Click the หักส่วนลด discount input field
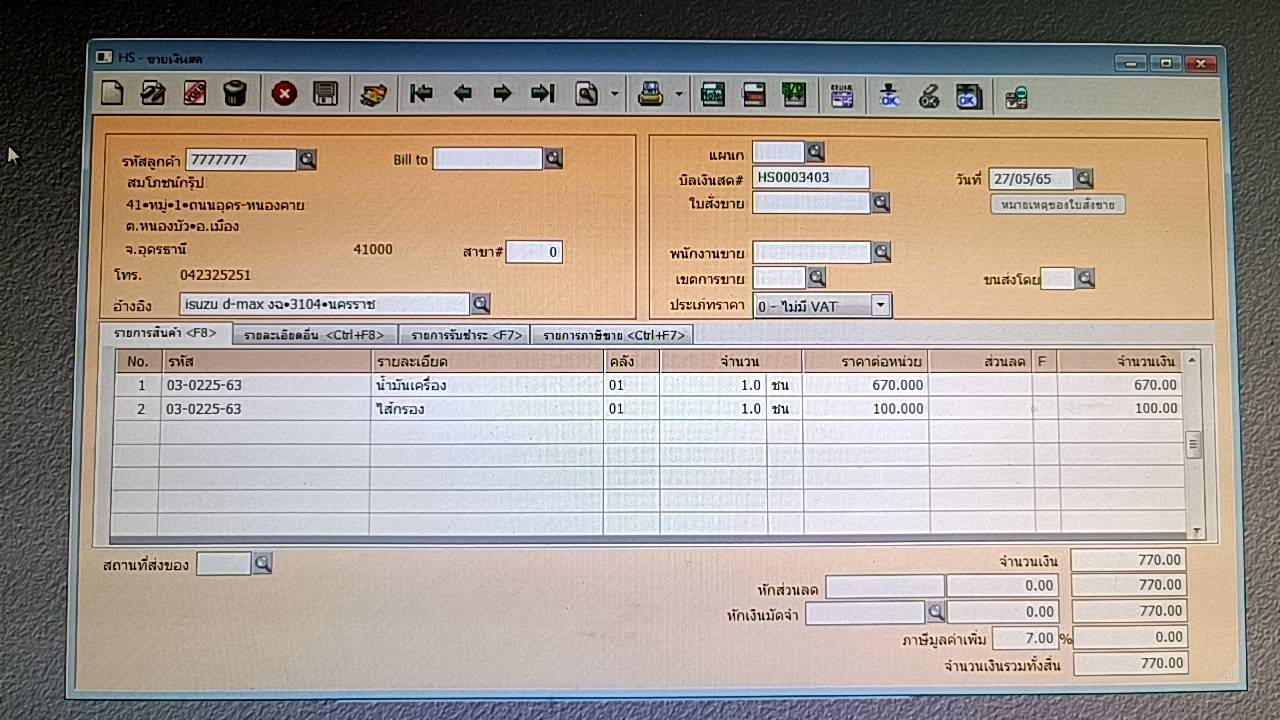Screen dimensions: 1280x720 click(885, 585)
